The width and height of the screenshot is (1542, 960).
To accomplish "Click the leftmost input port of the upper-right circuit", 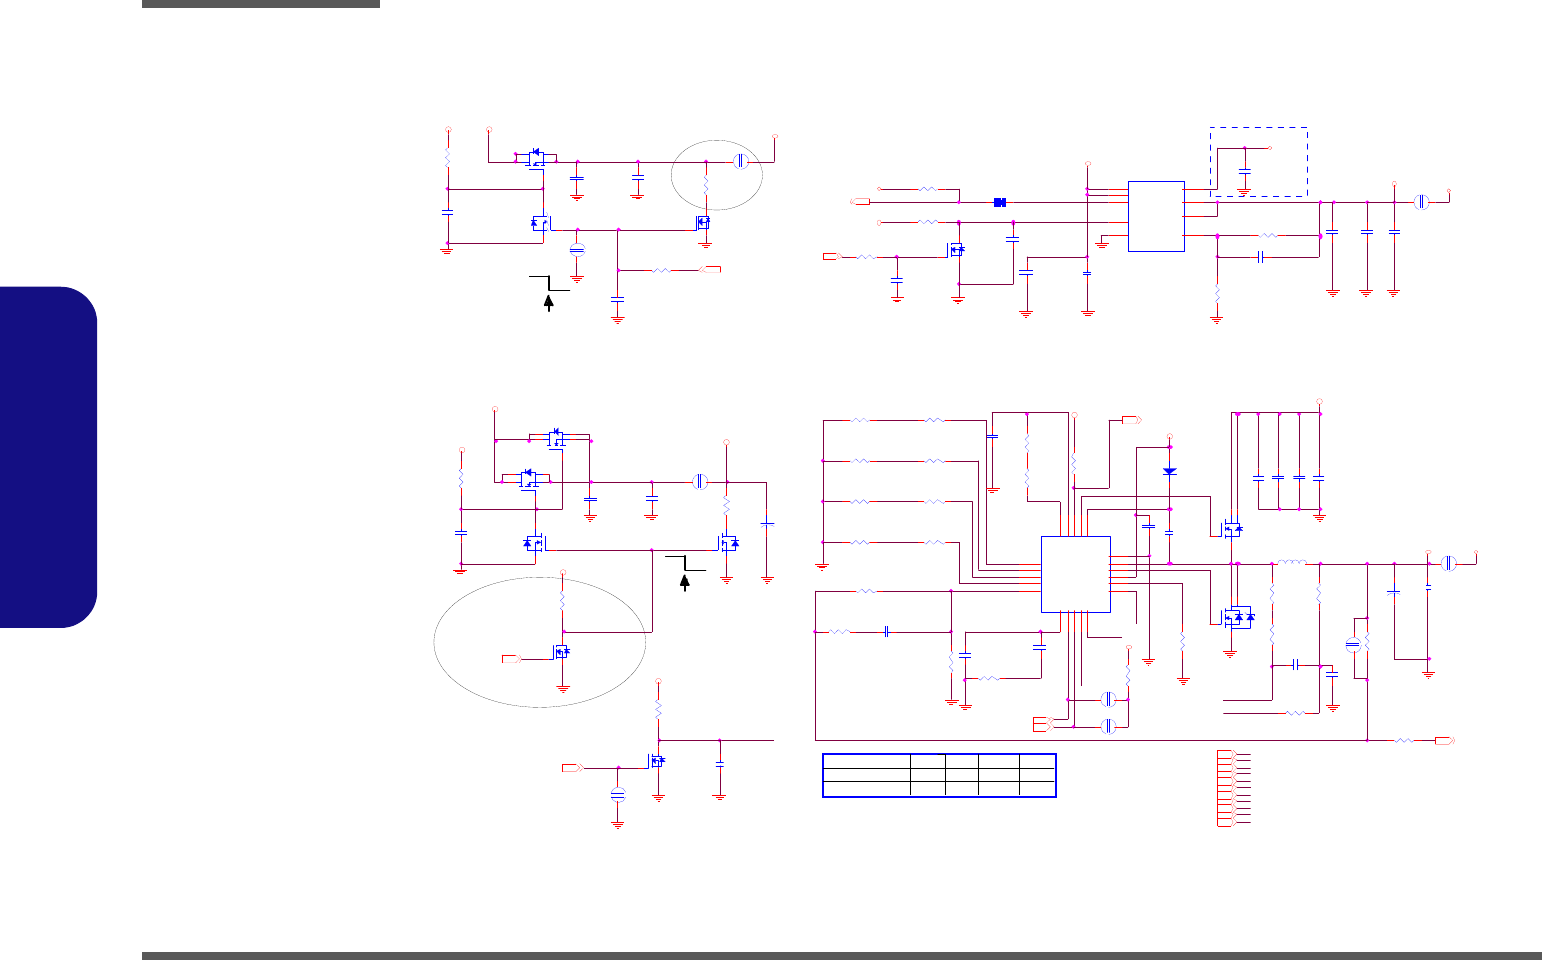I will pyautogui.click(x=832, y=257).
